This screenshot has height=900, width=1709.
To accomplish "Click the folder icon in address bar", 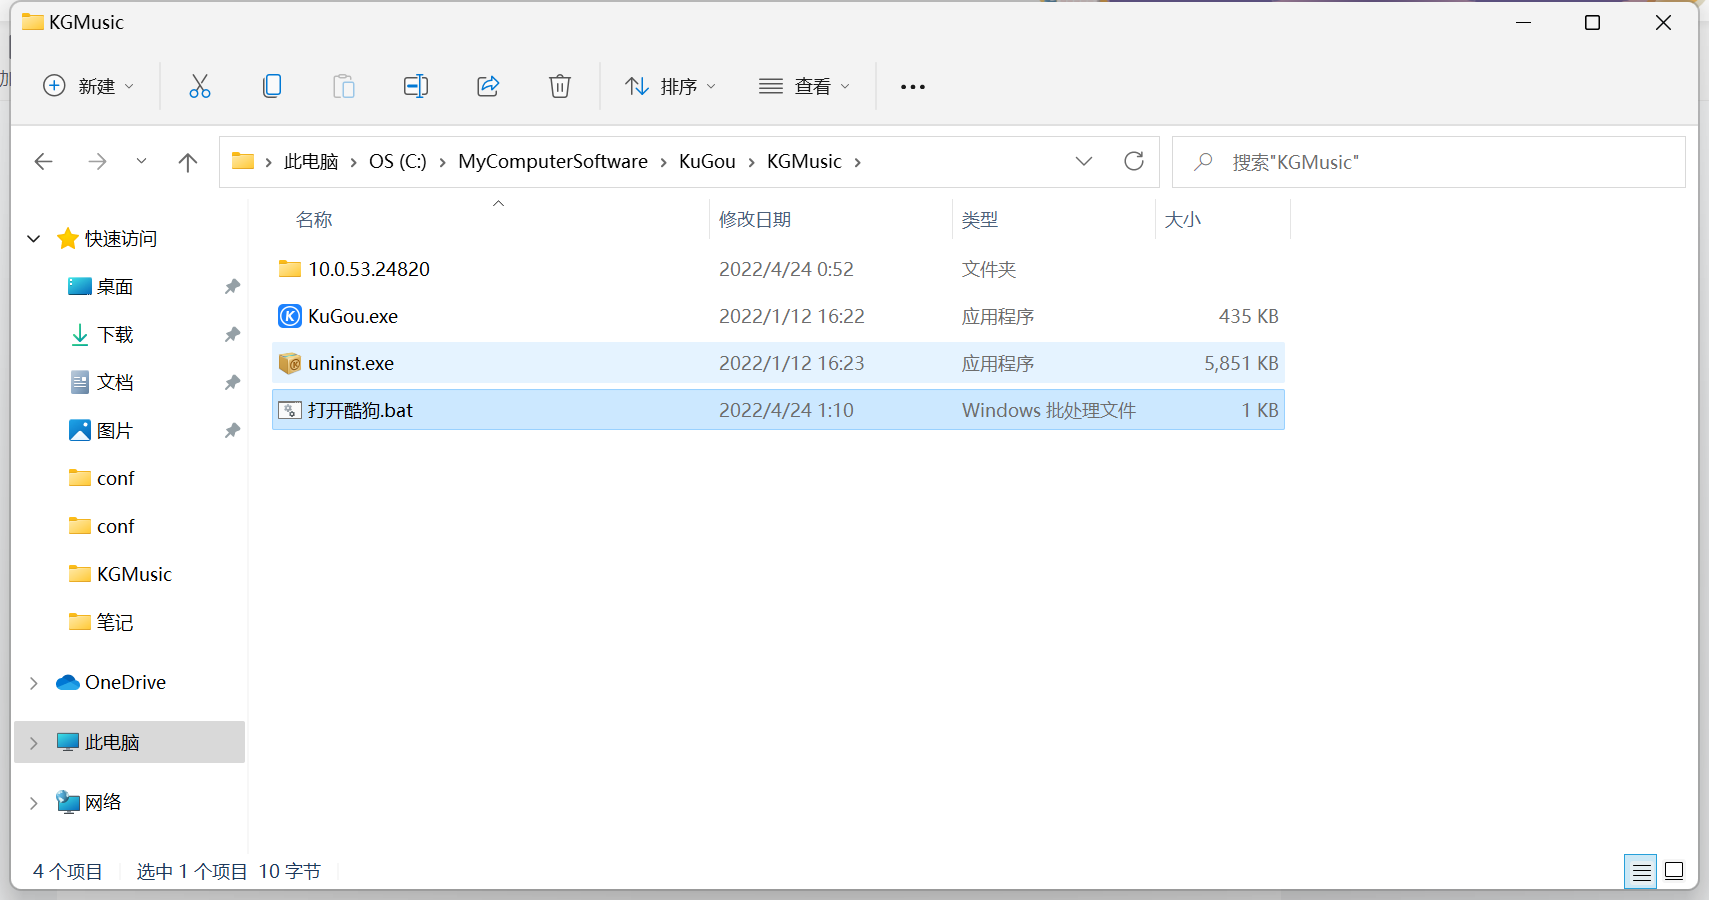I will [x=243, y=161].
